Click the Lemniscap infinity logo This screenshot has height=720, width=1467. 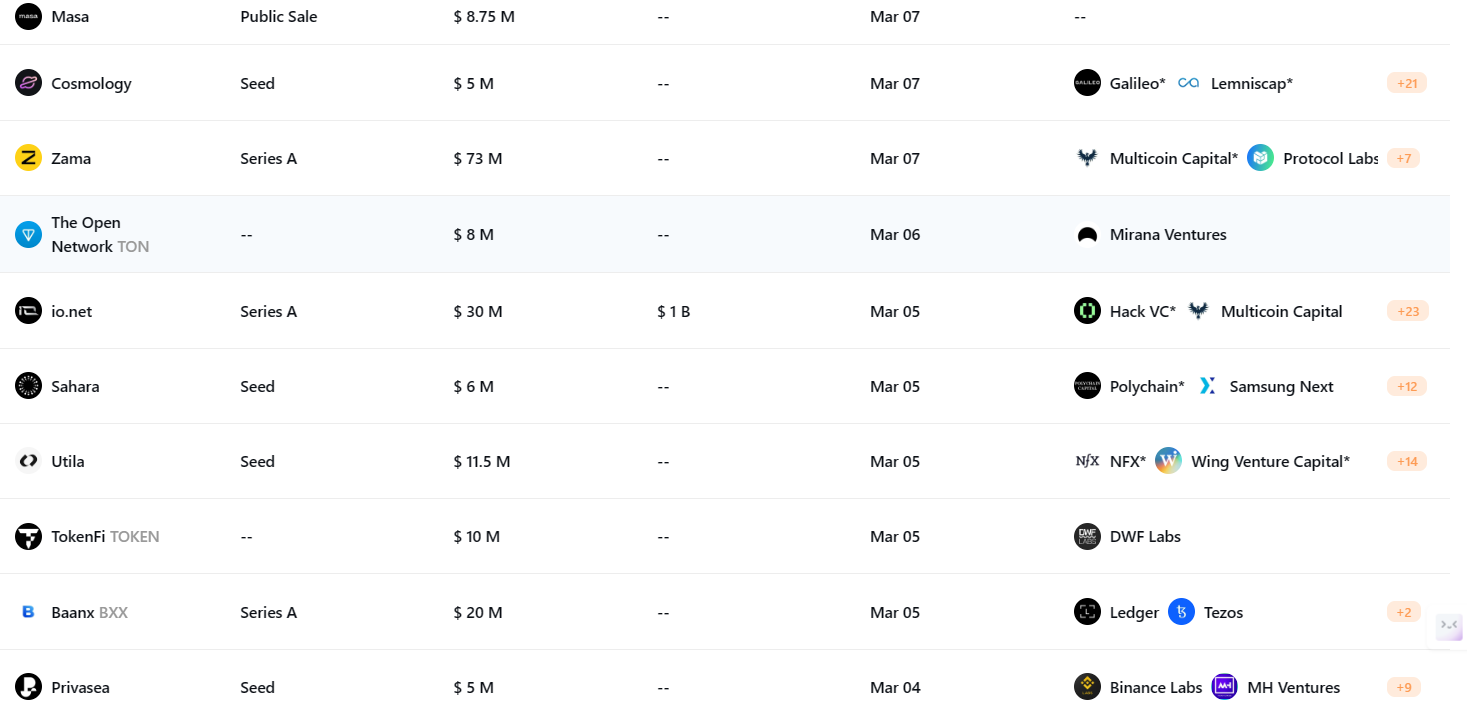click(1188, 83)
